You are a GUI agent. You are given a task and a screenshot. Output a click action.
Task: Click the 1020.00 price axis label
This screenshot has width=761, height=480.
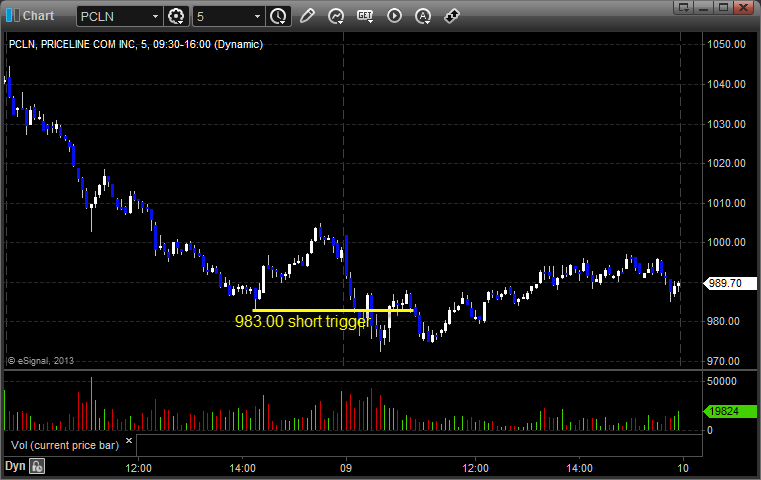click(726, 163)
